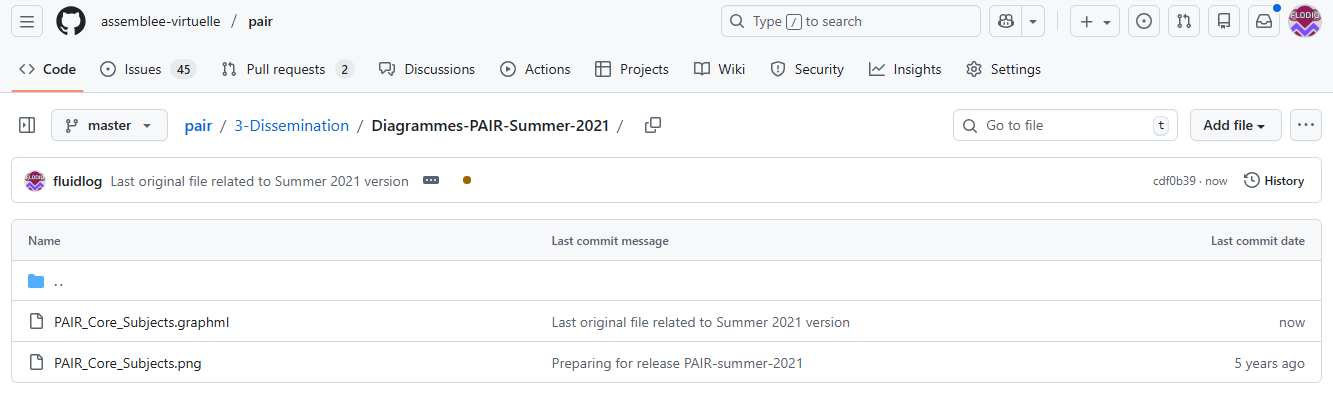Go to parent directory folder
The height and width of the screenshot is (404, 1333).
coord(58,281)
